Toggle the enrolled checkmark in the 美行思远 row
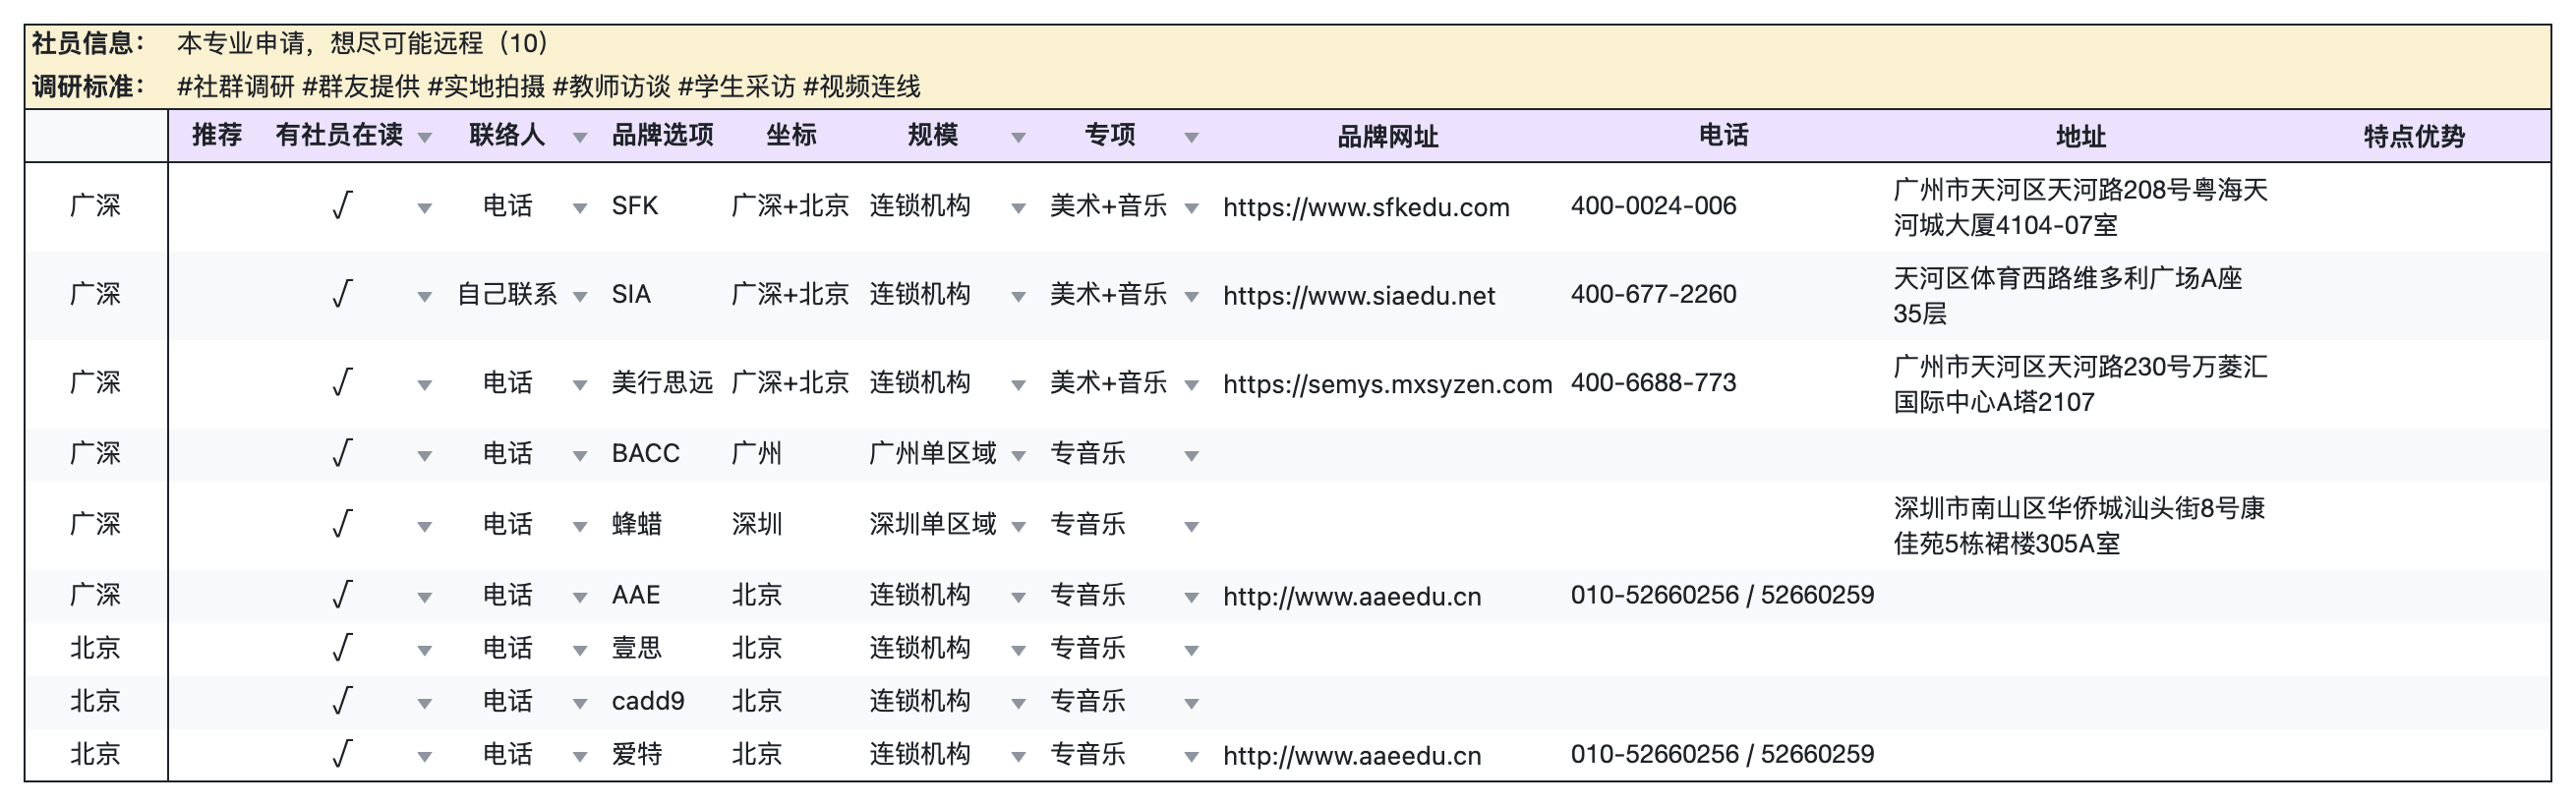Screen dimensions: 2576x806 click(x=342, y=382)
